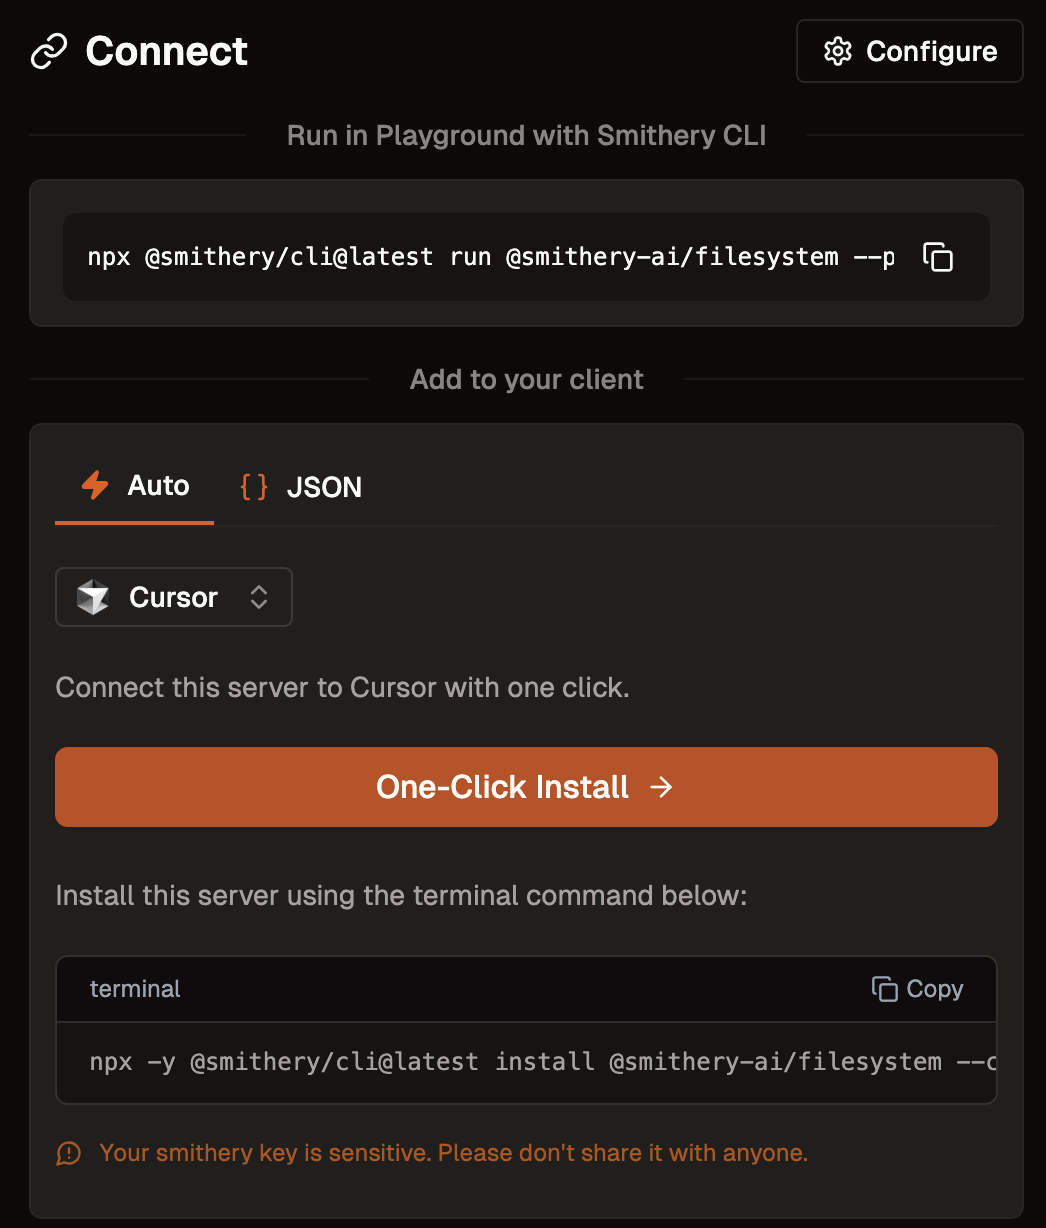Expand the Cursor client selector chevrons
Screen dimensions: 1046x1228
259,597
